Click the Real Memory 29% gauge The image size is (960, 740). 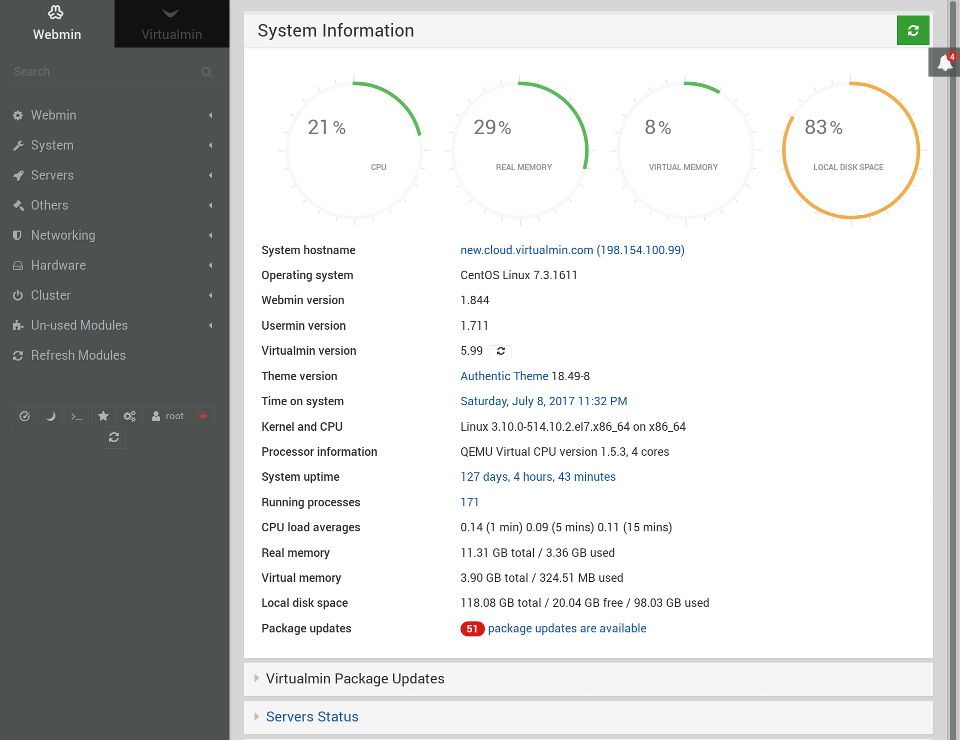click(x=520, y=149)
